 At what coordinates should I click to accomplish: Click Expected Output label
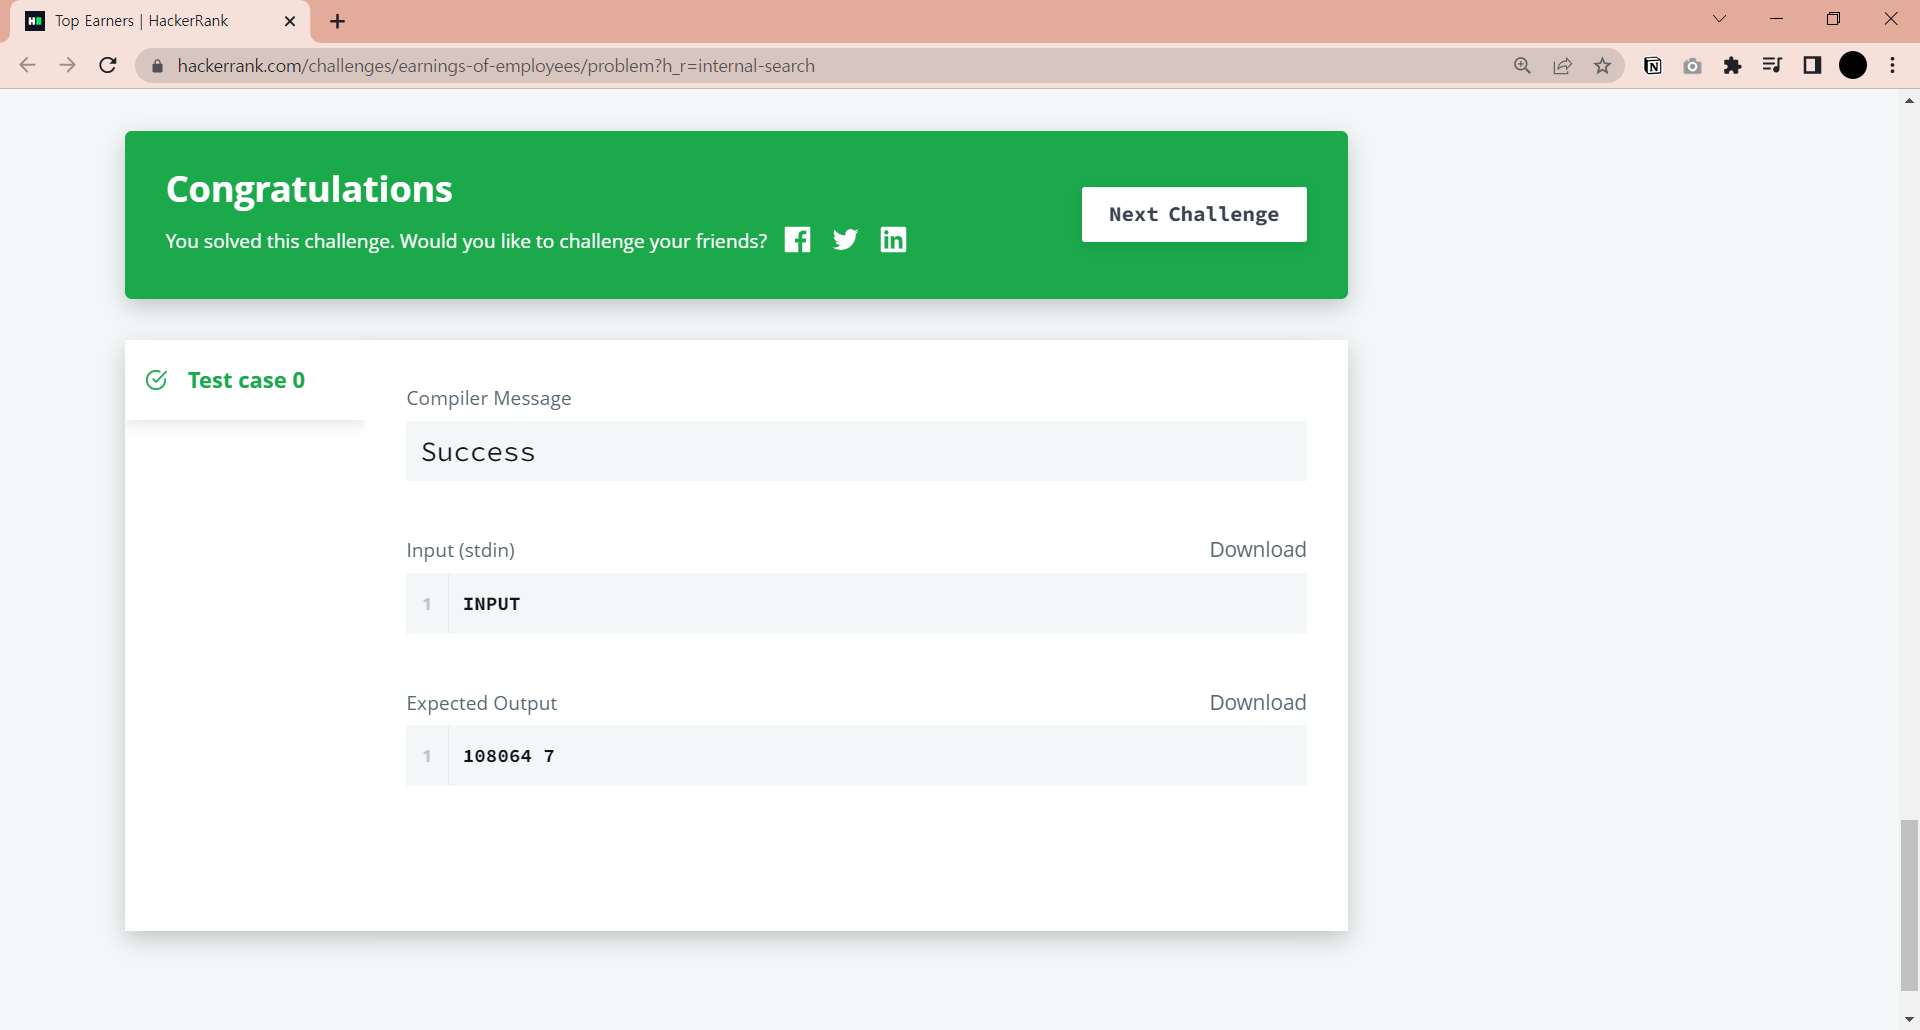[482, 703]
